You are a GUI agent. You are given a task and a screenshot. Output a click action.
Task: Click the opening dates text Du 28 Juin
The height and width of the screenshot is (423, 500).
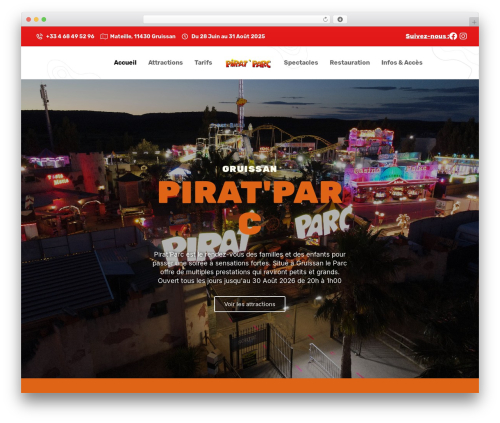(228, 36)
